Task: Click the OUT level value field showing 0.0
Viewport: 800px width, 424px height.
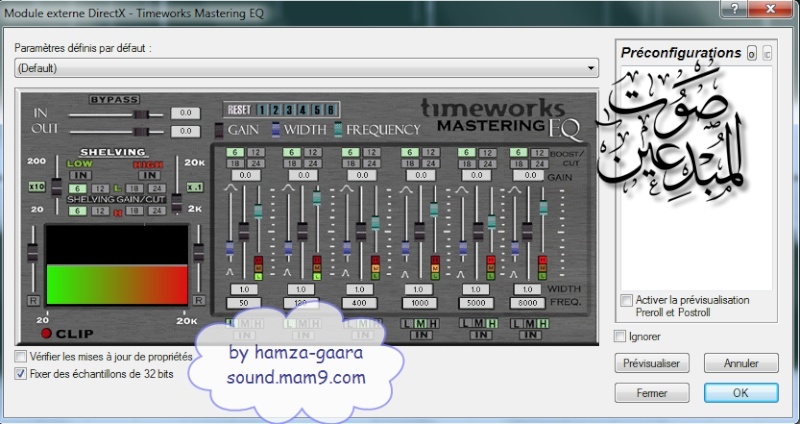Action: pos(186,131)
